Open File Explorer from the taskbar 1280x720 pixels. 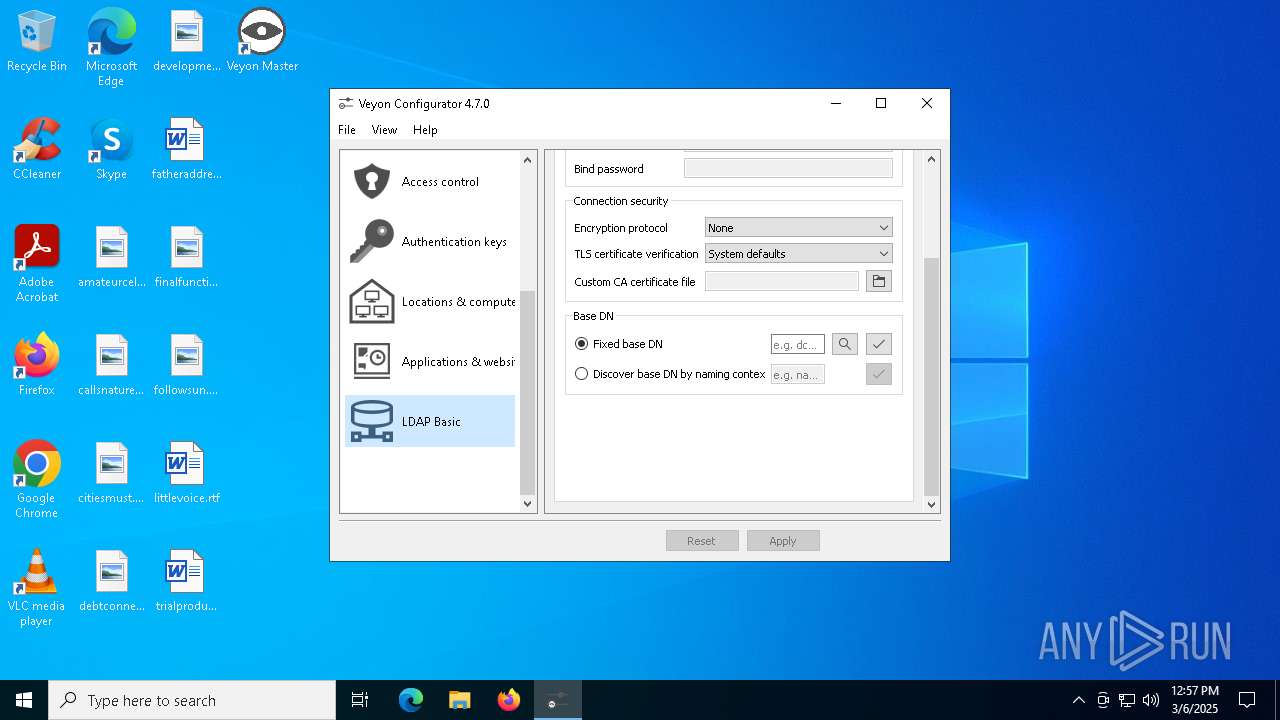[x=460, y=700]
